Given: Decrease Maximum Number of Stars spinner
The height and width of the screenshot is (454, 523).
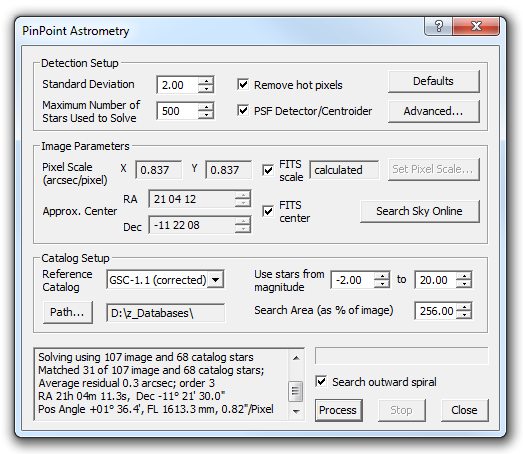Looking at the screenshot, I should tap(206, 115).
